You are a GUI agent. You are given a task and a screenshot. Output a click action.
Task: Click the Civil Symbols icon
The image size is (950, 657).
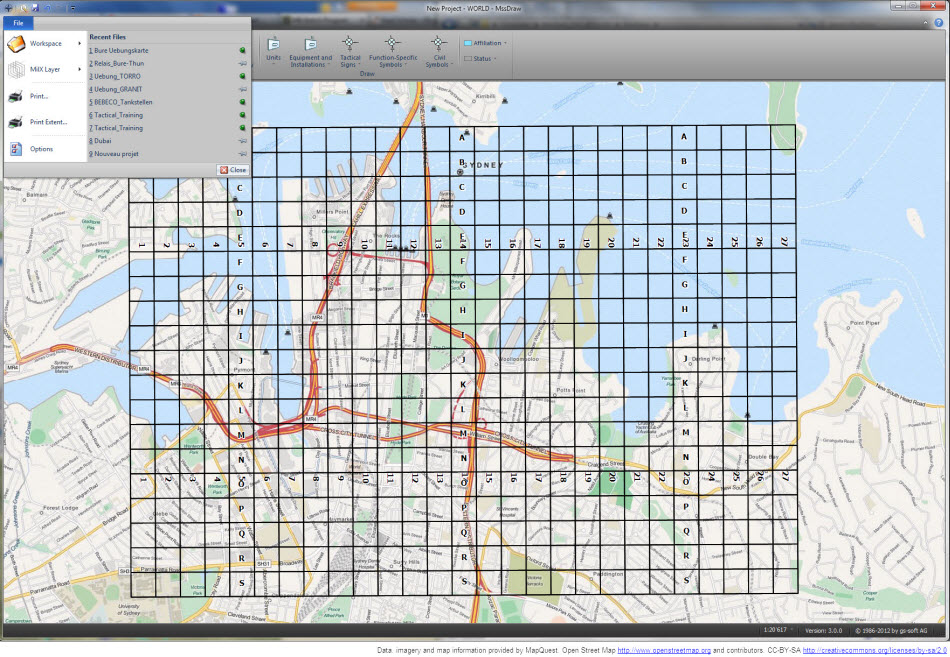pyautogui.click(x=437, y=44)
